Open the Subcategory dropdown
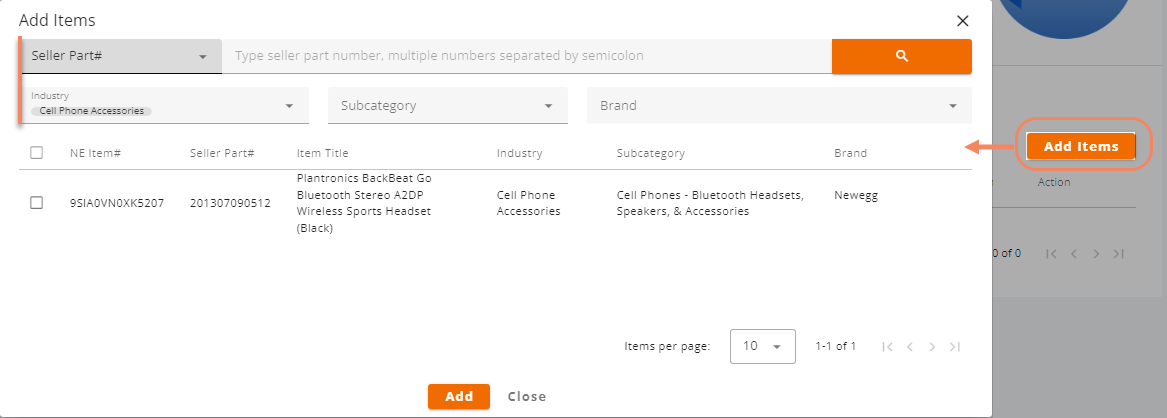This screenshot has height=418, width=1167. click(x=448, y=106)
